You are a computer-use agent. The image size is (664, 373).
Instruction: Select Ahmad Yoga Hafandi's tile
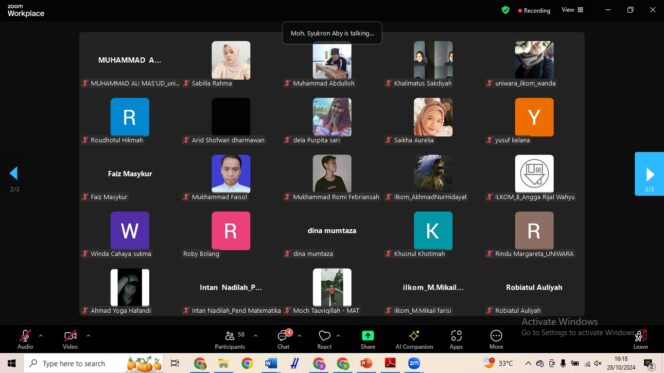point(130,287)
